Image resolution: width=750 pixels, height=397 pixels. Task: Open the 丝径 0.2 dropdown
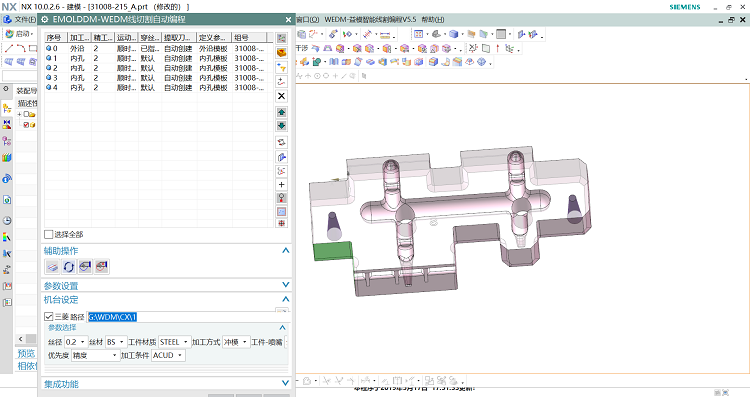point(76,342)
